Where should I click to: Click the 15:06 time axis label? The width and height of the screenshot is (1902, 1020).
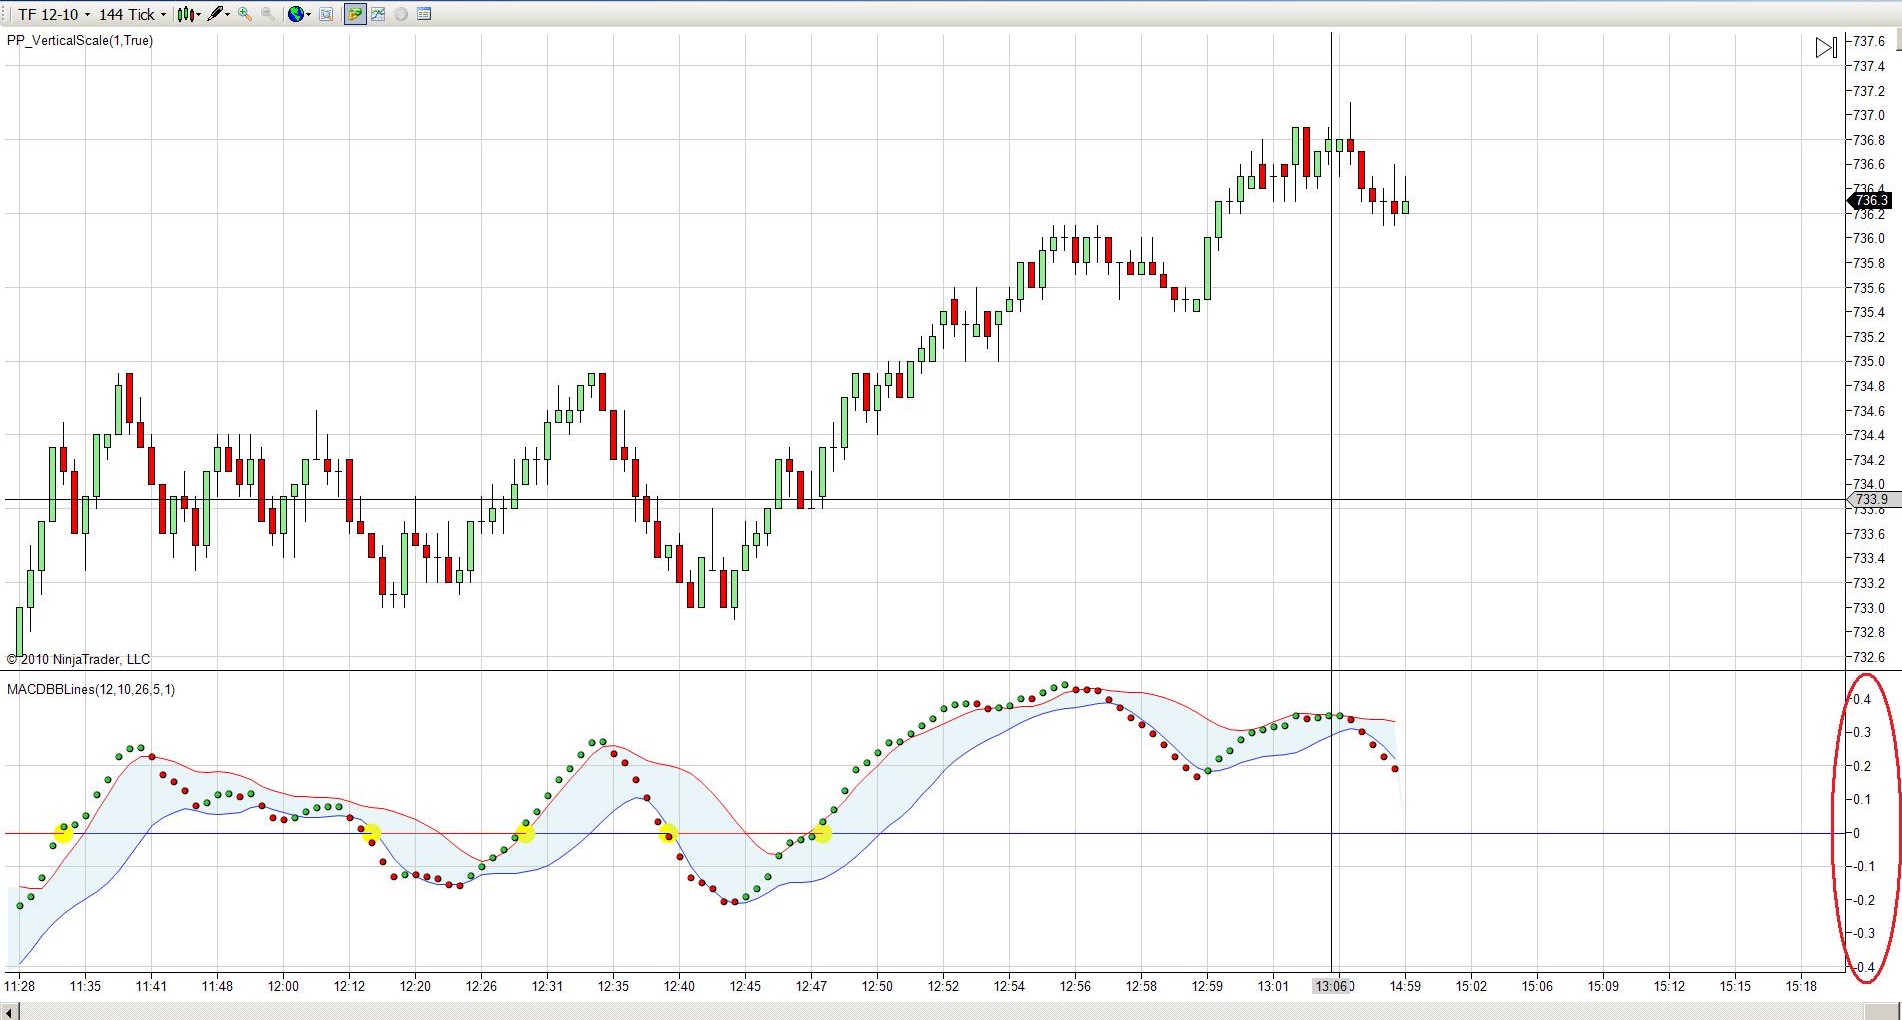[1537, 986]
